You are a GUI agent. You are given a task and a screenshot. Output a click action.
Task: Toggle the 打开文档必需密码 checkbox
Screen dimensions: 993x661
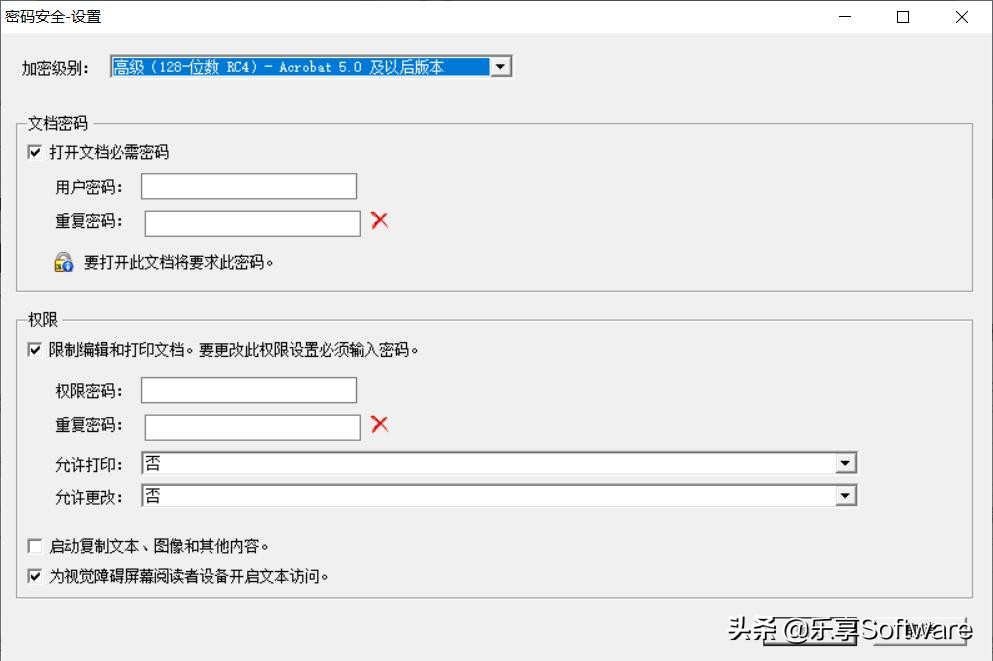click(x=35, y=153)
